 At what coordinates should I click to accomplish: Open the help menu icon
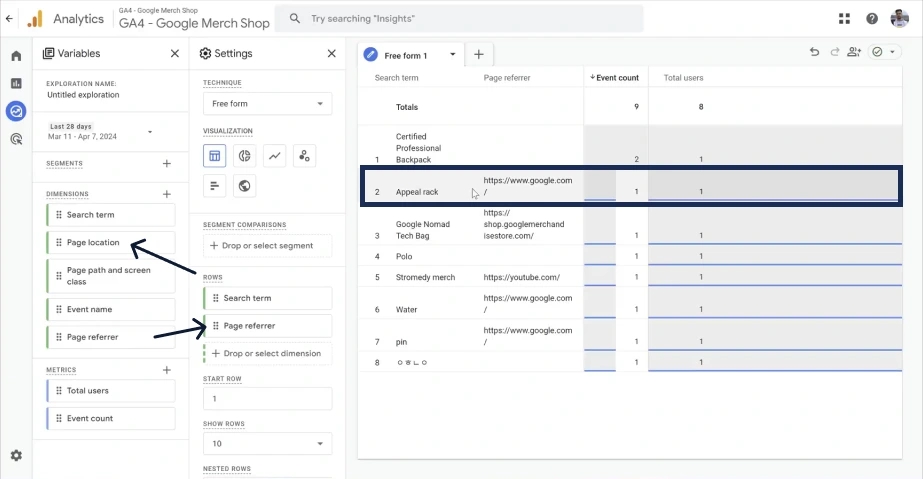coord(872,19)
